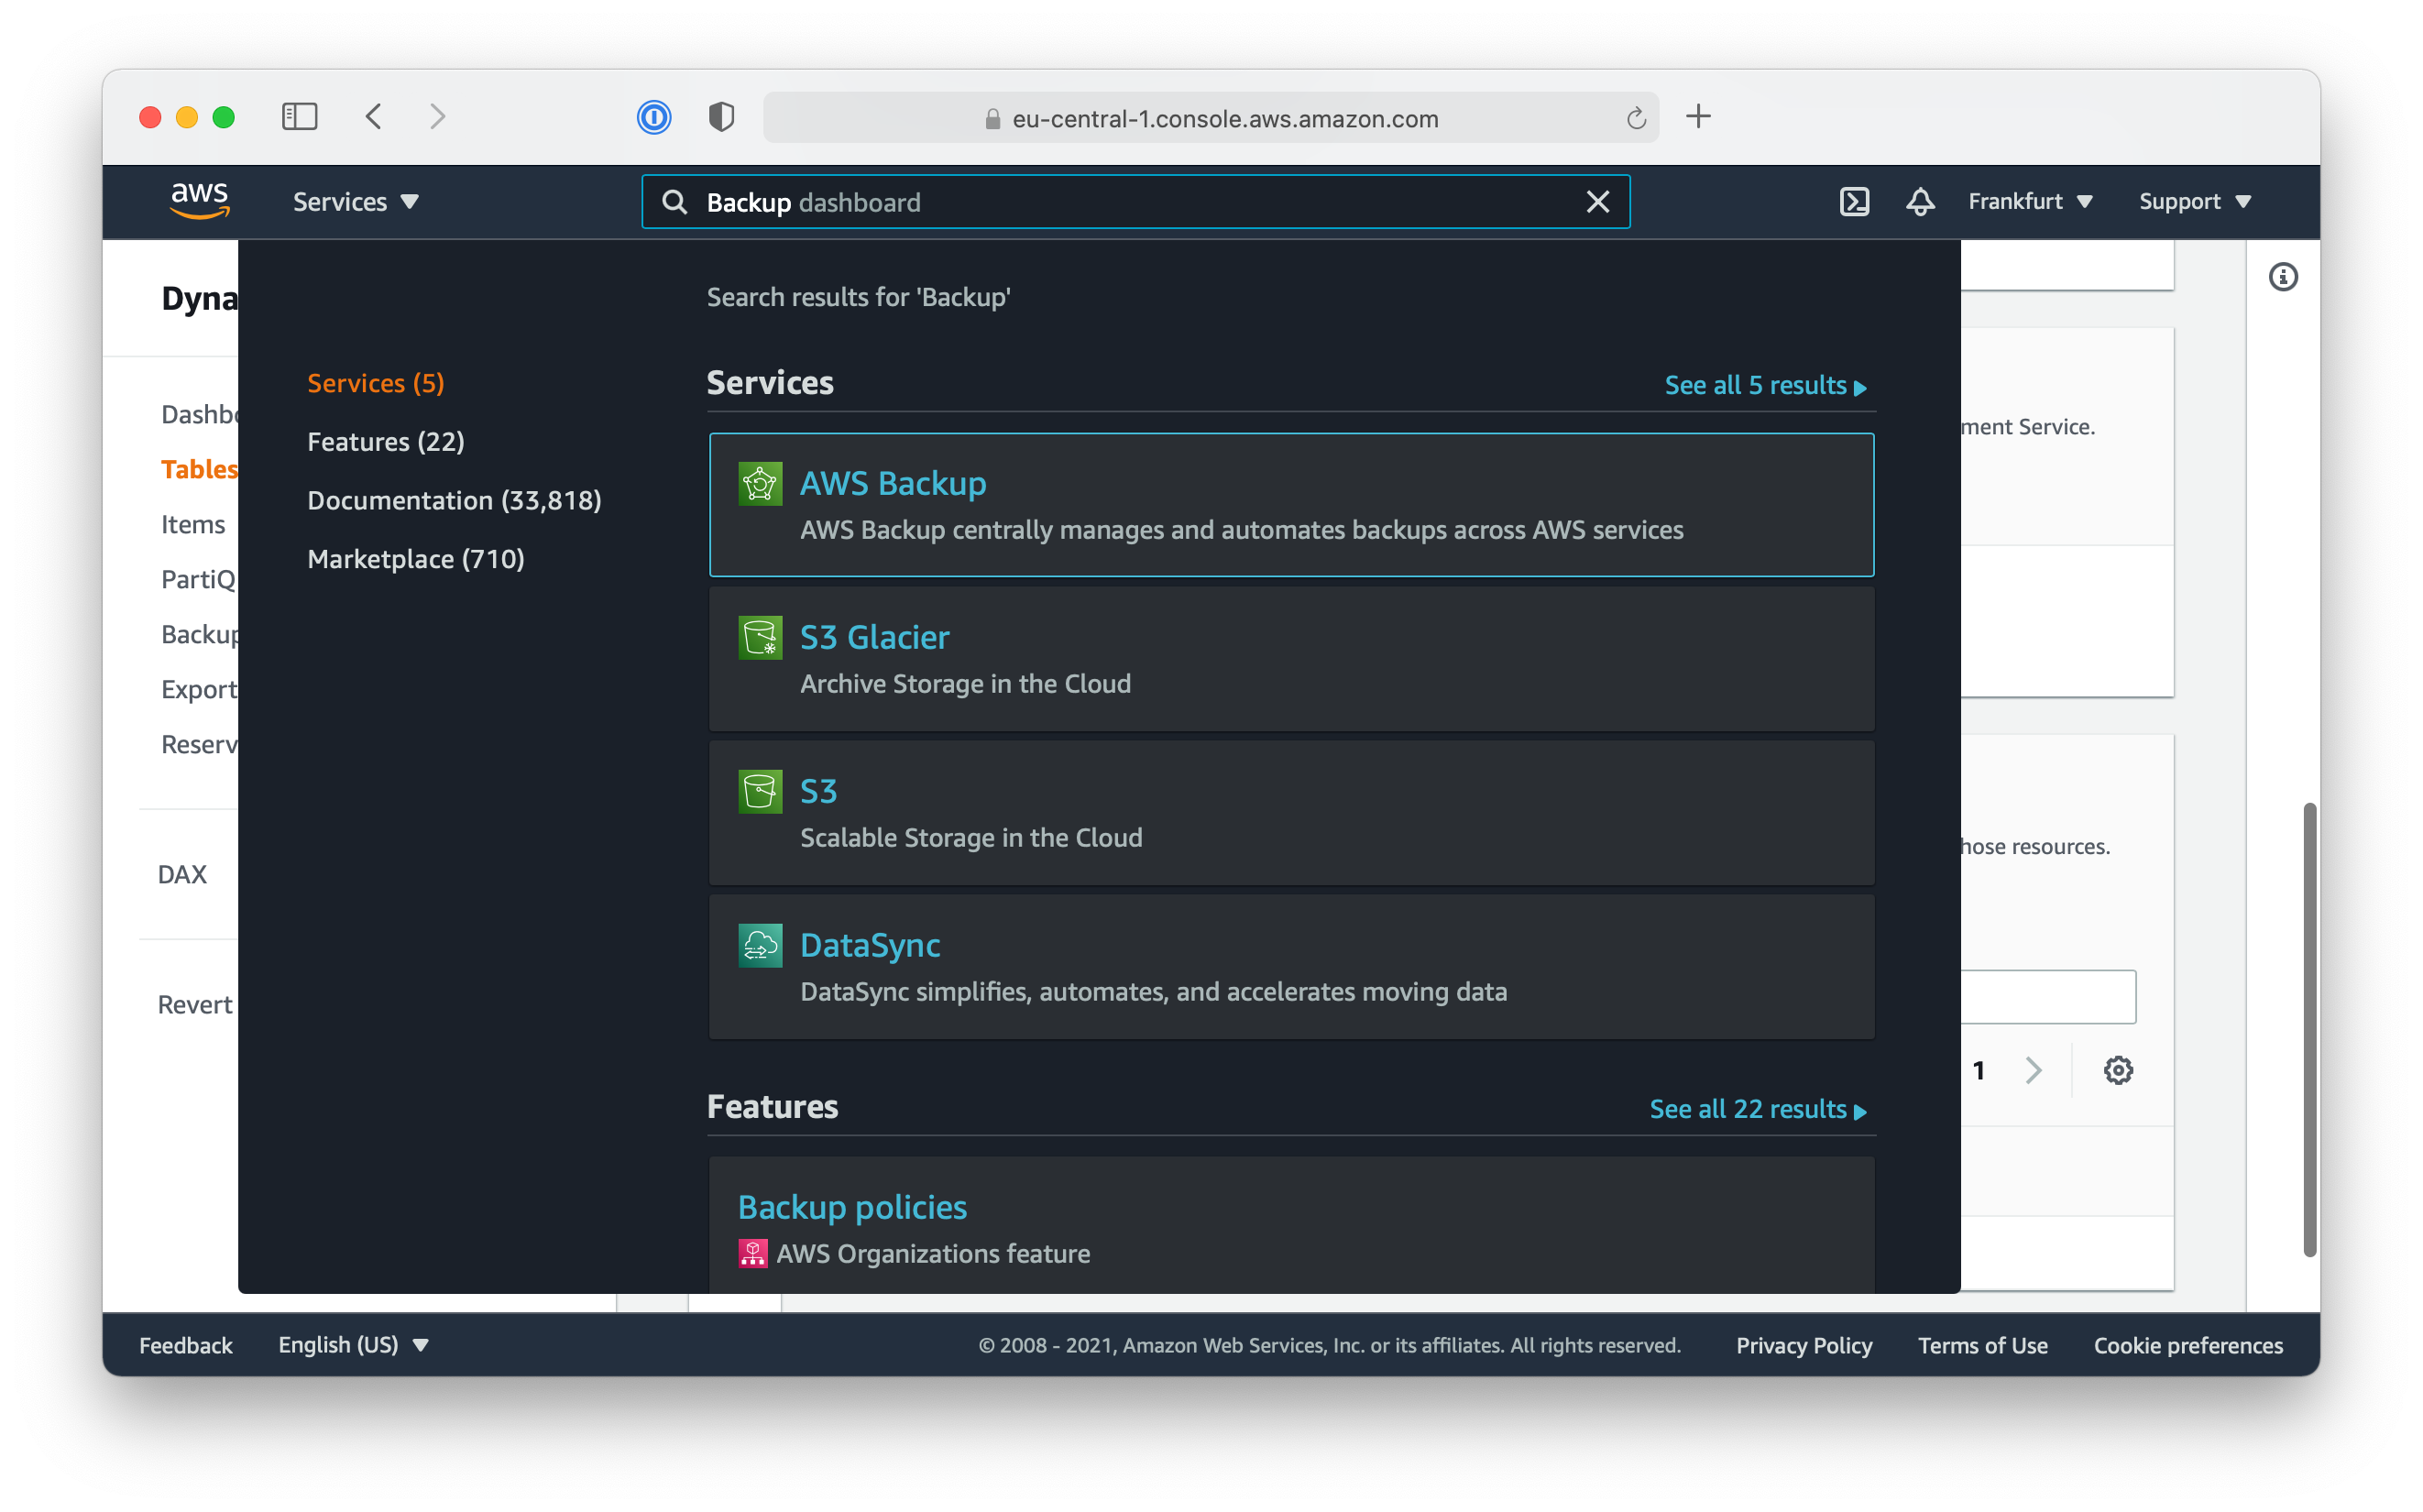Screen dimensions: 2423x1512
Task: Toggle the Safari sidebar icon
Action: pos(299,117)
